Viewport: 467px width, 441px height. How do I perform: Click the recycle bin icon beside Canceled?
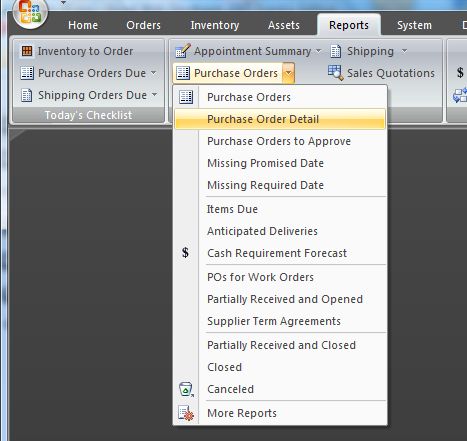click(186, 389)
